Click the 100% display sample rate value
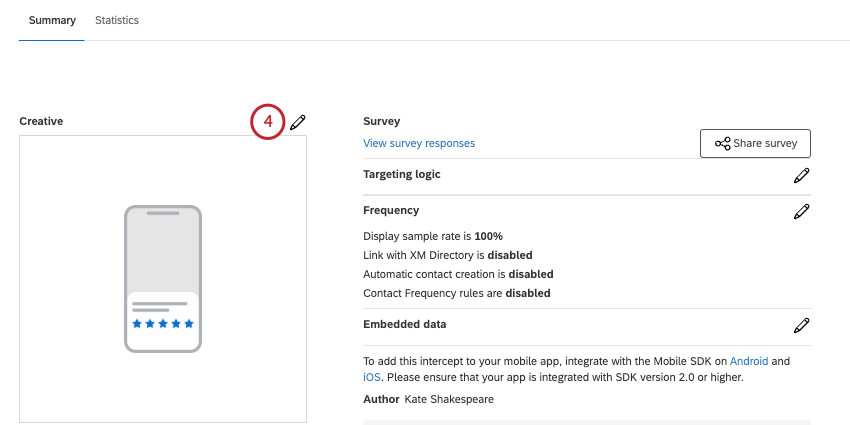Viewport: 850px width, 425px height. [x=488, y=236]
